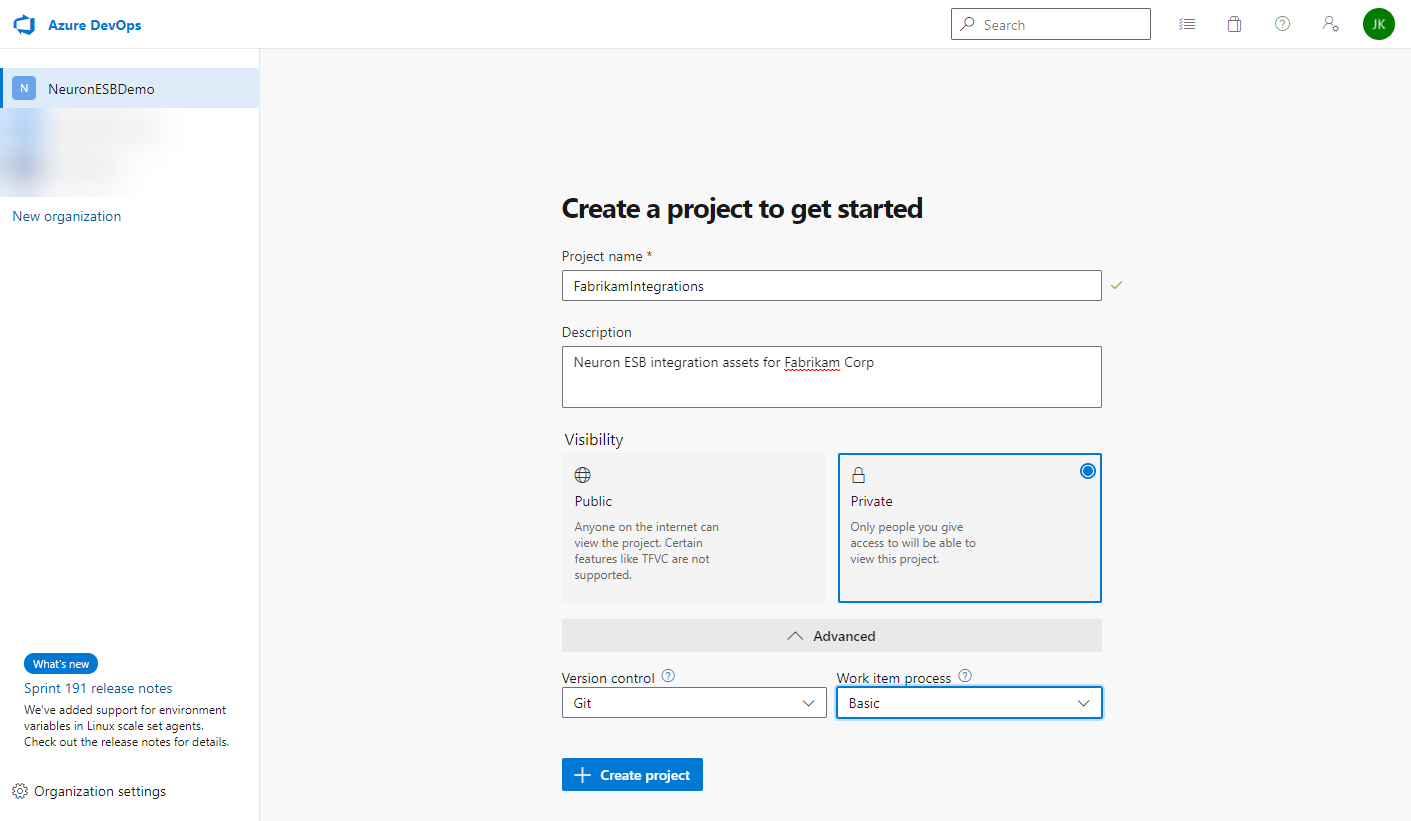Open Organization settings link text

100,791
